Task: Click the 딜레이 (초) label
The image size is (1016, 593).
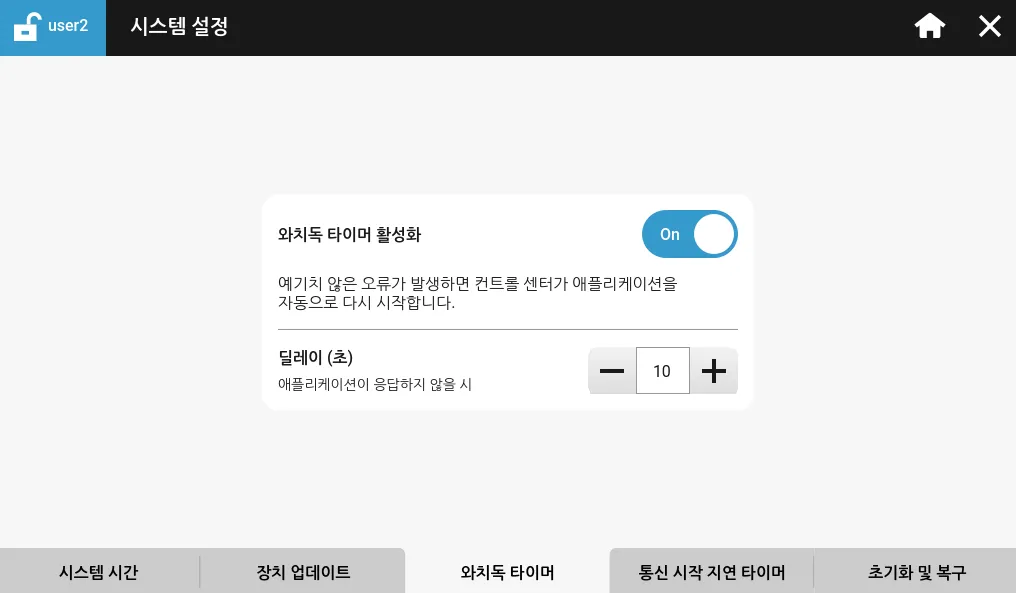Action: [315, 358]
